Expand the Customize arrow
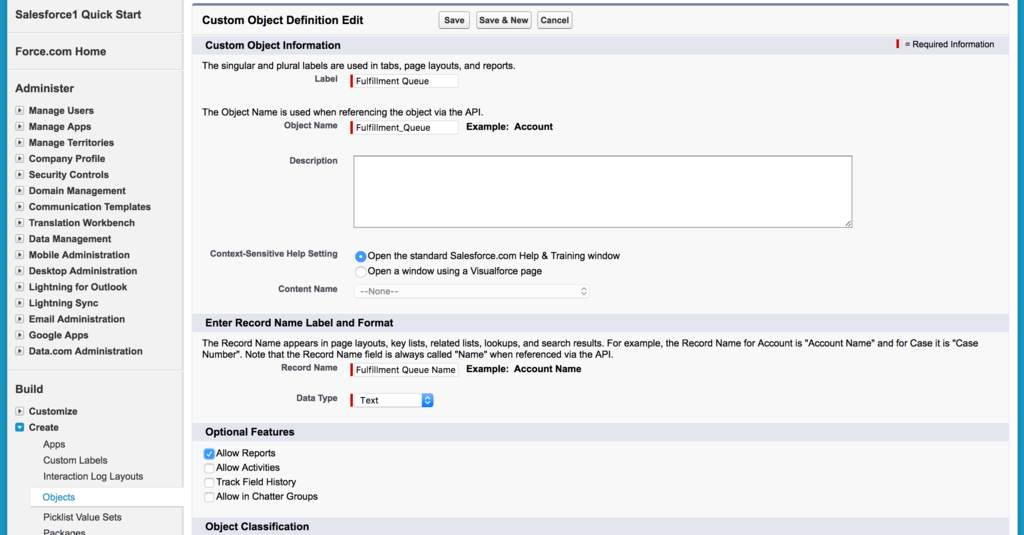The width and height of the screenshot is (1024, 535). click(x=20, y=411)
